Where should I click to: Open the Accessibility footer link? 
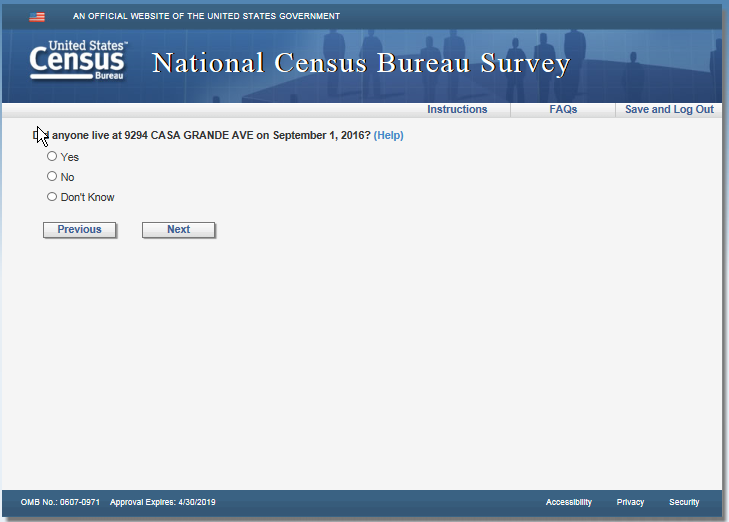569,502
